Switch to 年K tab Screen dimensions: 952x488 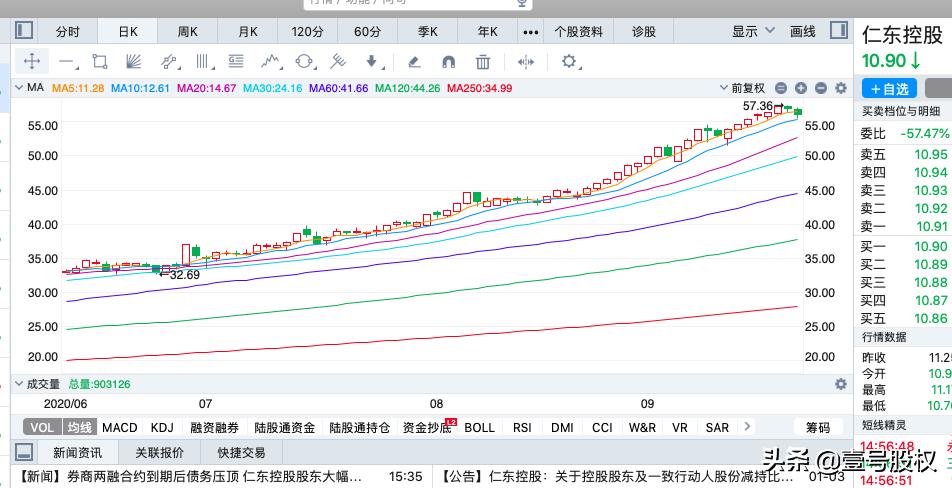pos(488,32)
